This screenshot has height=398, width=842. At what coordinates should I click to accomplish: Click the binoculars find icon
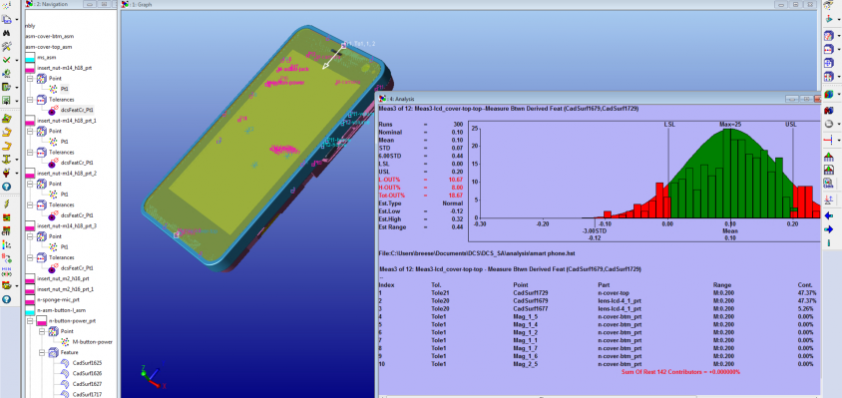click(7, 33)
